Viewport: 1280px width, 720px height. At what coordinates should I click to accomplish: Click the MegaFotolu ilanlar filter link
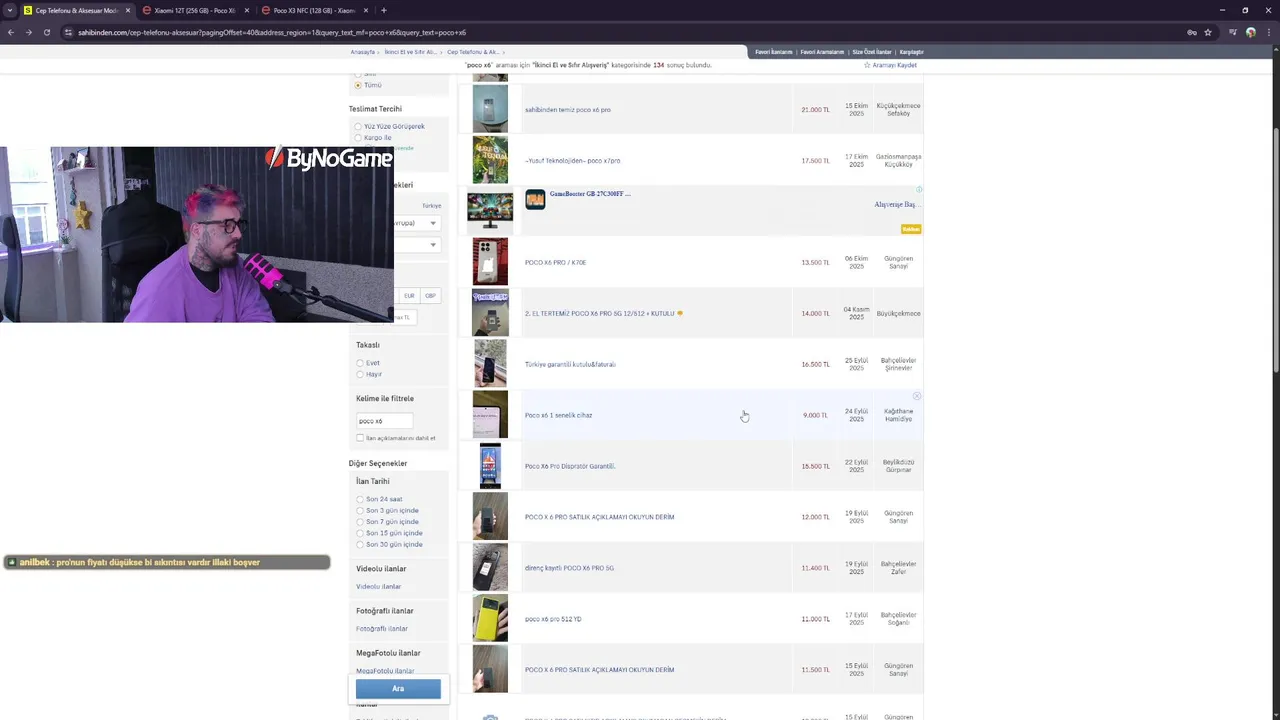click(385, 671)
